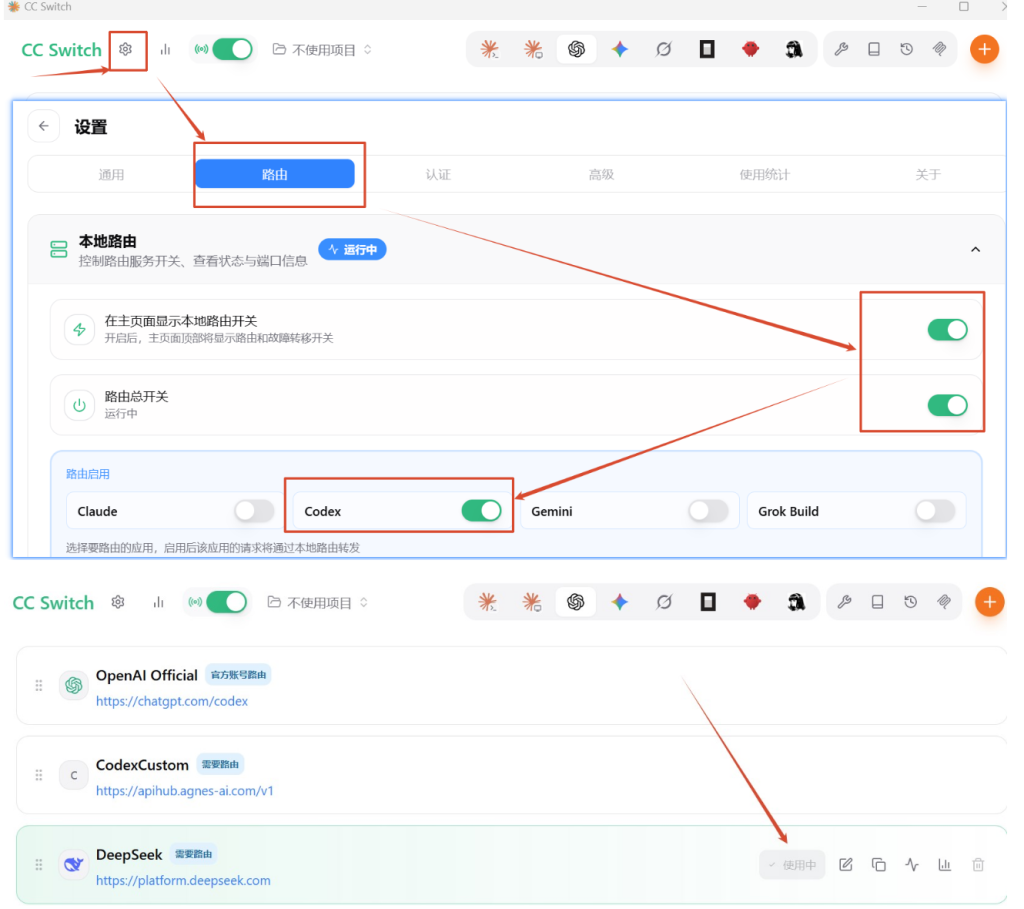Open the https://platform.deepseek.com link
The image size is (1024, 909).
click(183, 880)
